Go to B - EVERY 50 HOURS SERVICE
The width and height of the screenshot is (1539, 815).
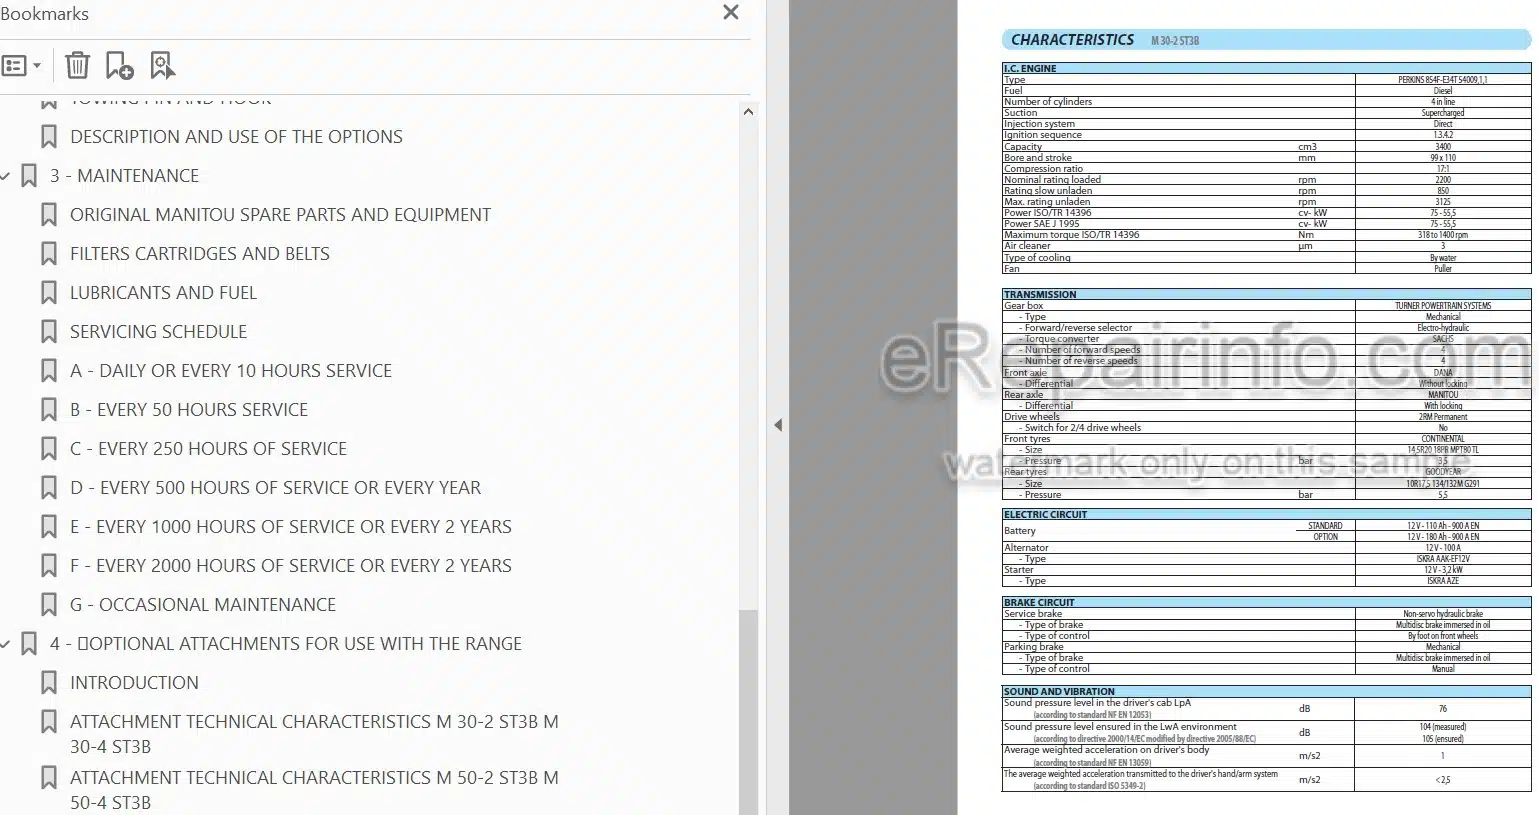coord(189,410)
